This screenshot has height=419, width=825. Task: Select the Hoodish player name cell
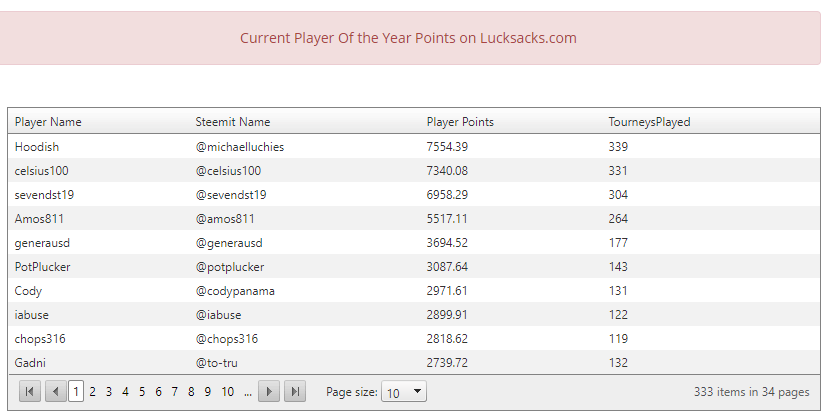pyautogui.click(x=37, y=147)
